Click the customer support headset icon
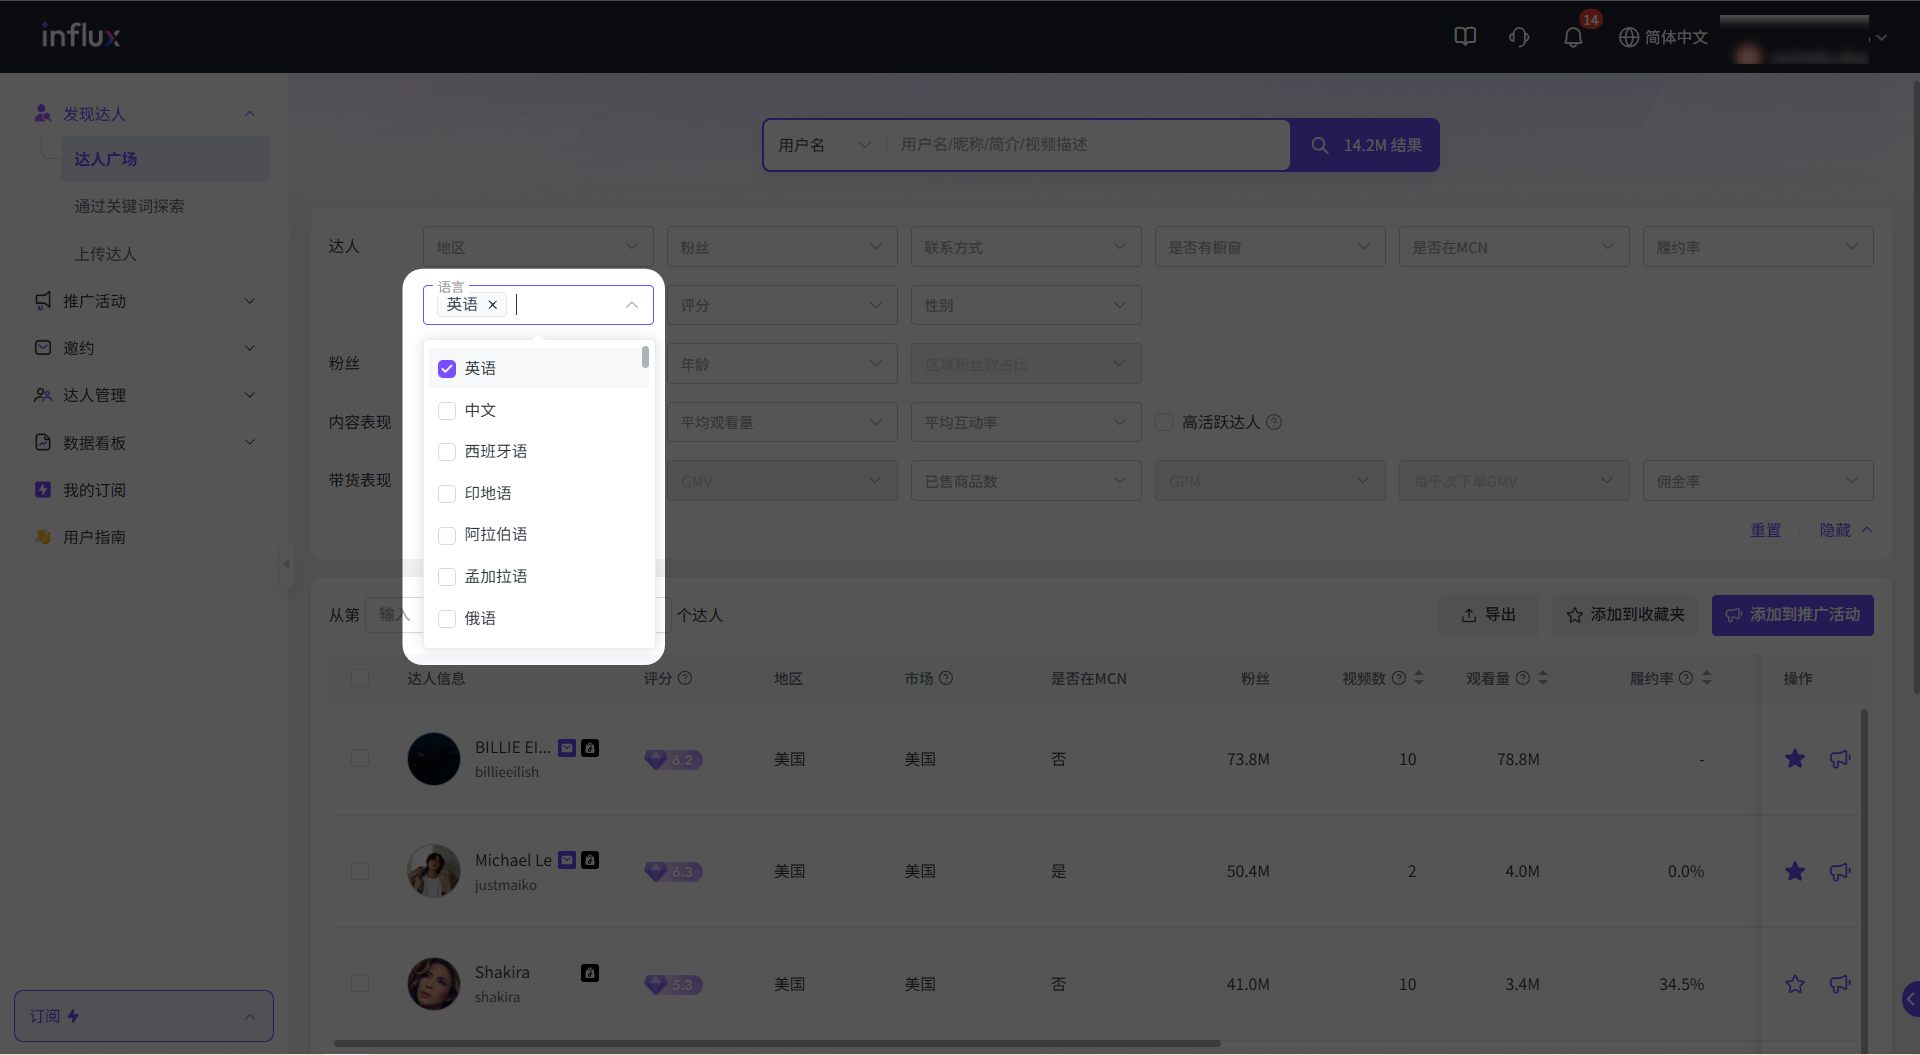The width and height of the screenshot is (1920, 1055). click(1519, 37)
